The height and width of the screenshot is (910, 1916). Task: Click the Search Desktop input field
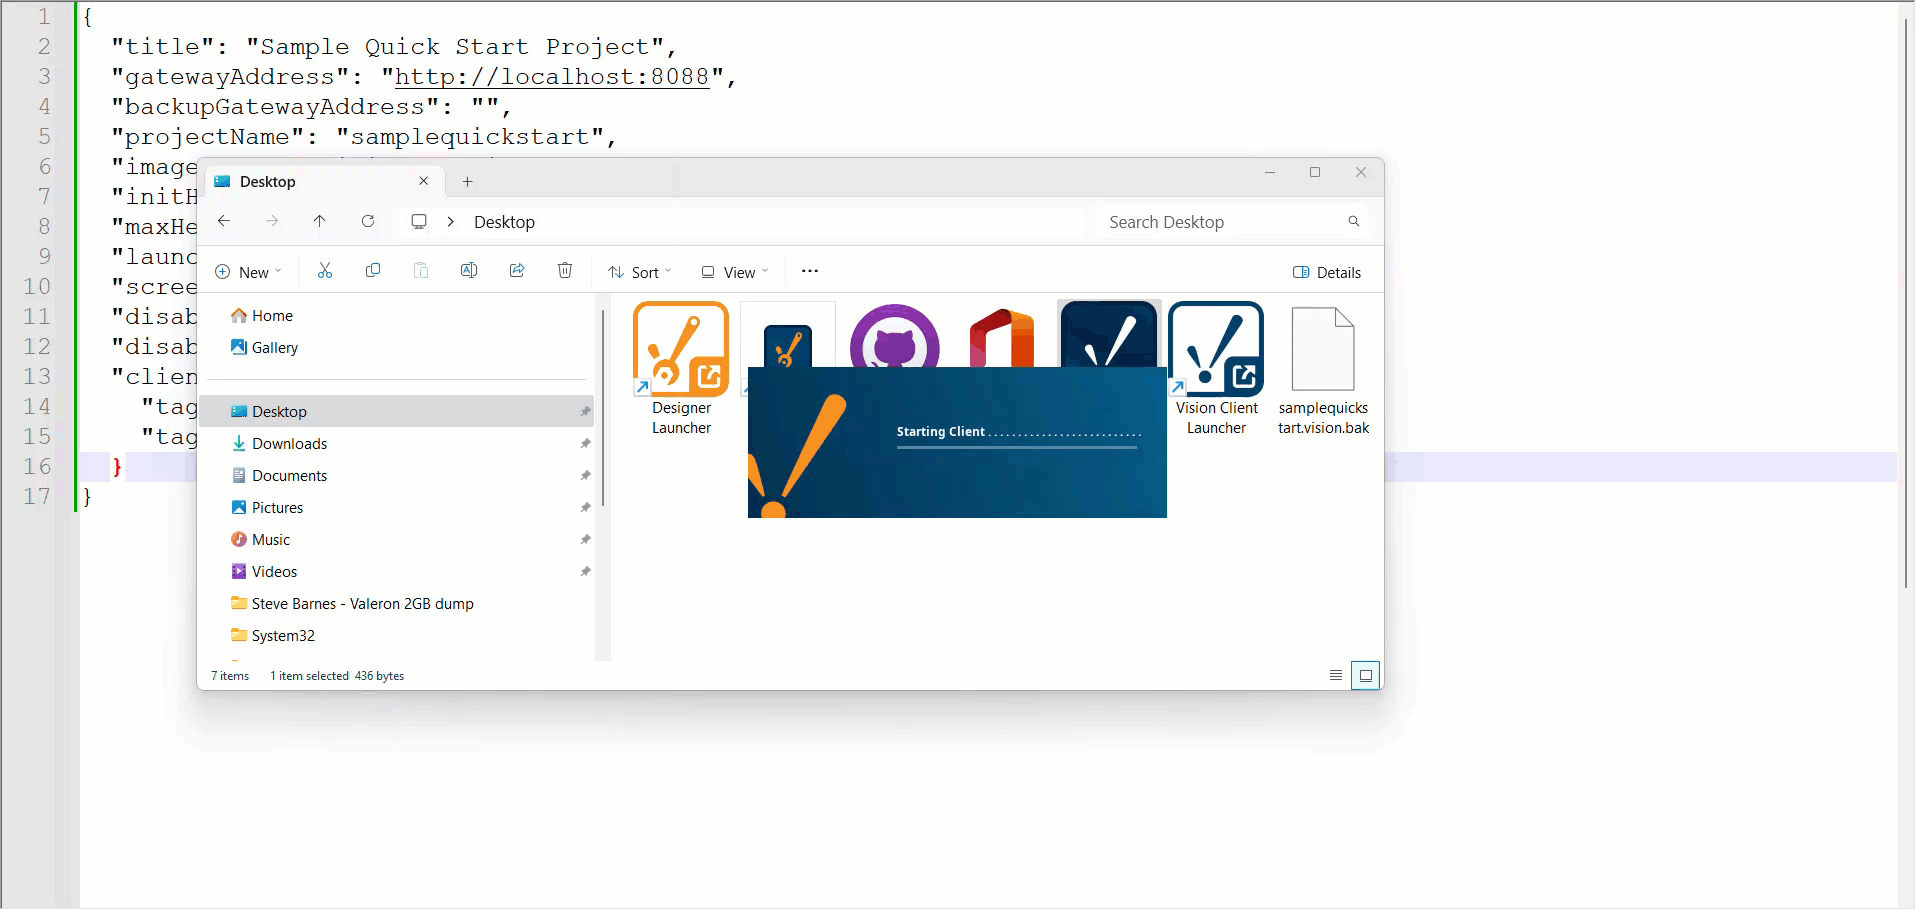click(1225, 222)
